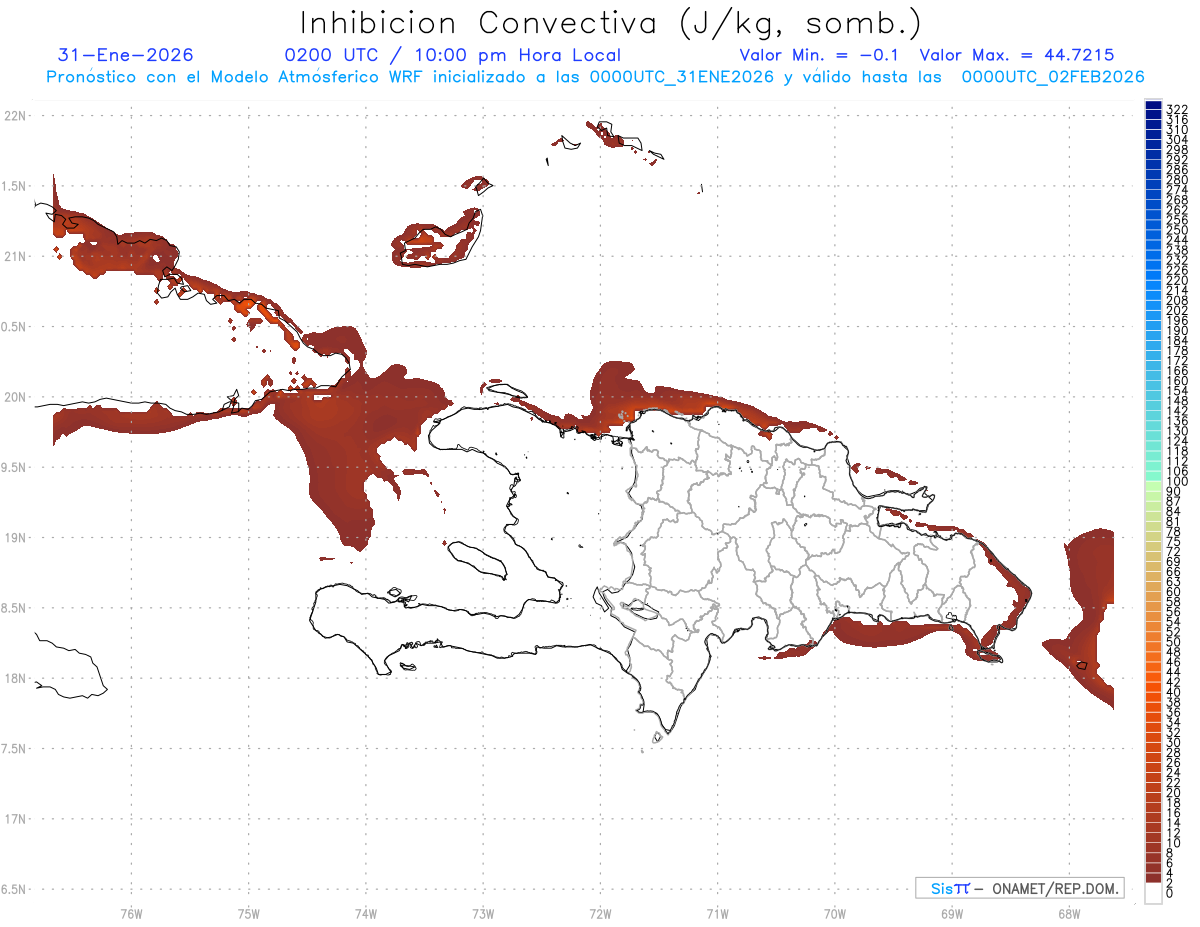Click the '1.5N' latitude label
Viewport: 1200px width, 927px height.
[14, 186]
